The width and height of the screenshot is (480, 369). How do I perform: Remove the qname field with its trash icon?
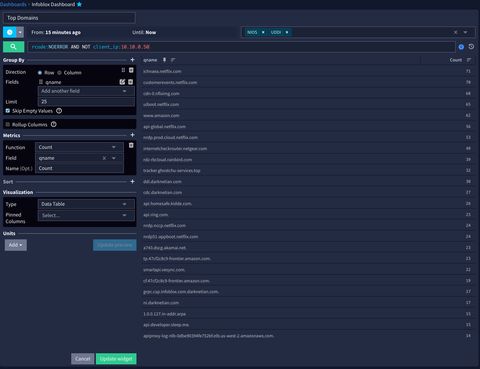[x=131, y=82]
